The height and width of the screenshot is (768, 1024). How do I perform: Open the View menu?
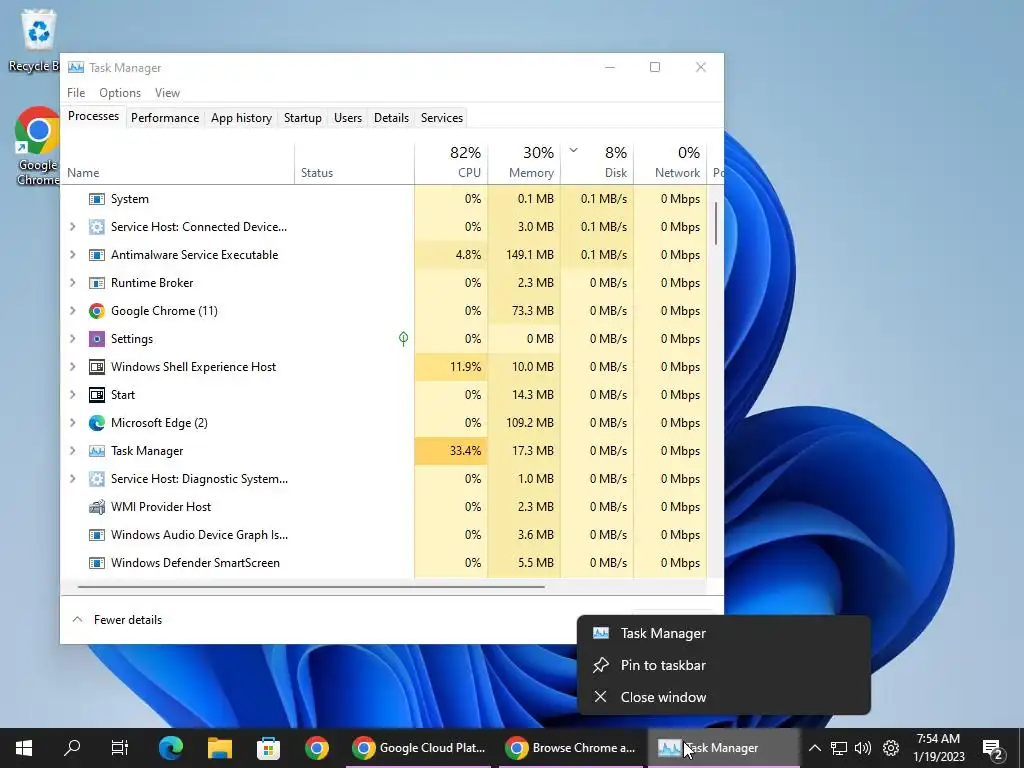point(167,93)
